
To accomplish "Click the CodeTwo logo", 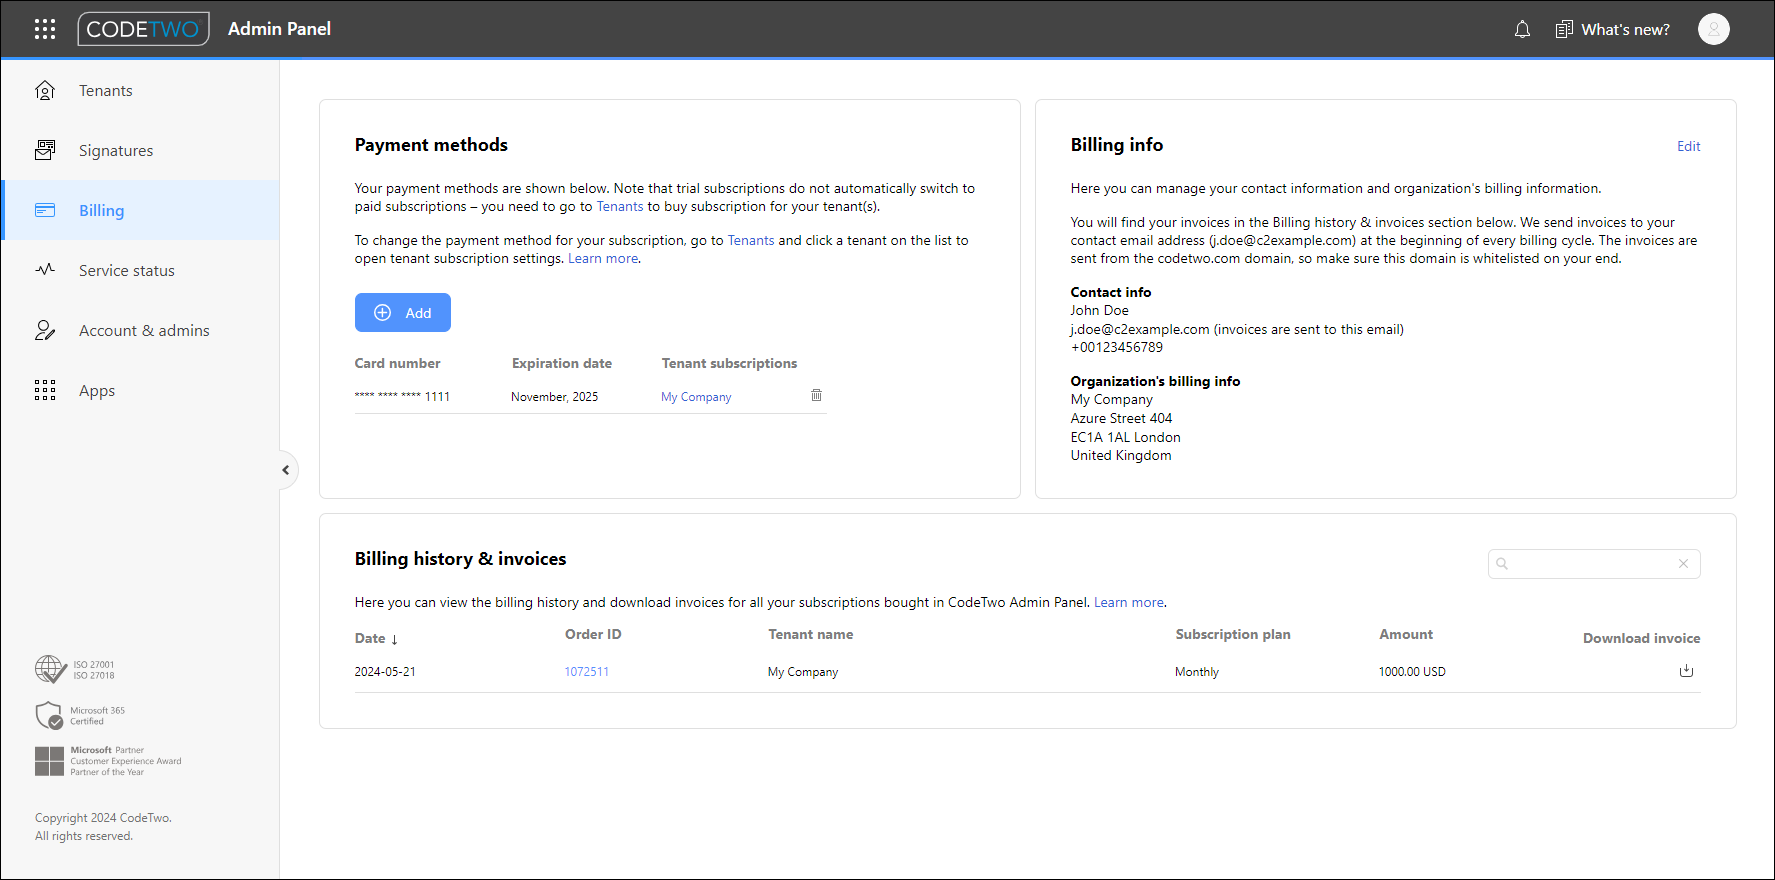I will click(x=144, y=29).
